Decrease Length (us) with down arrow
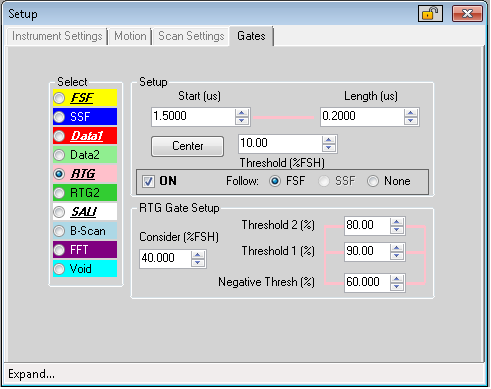This screenshot has width=491, height=389. (x=411, y=121)
